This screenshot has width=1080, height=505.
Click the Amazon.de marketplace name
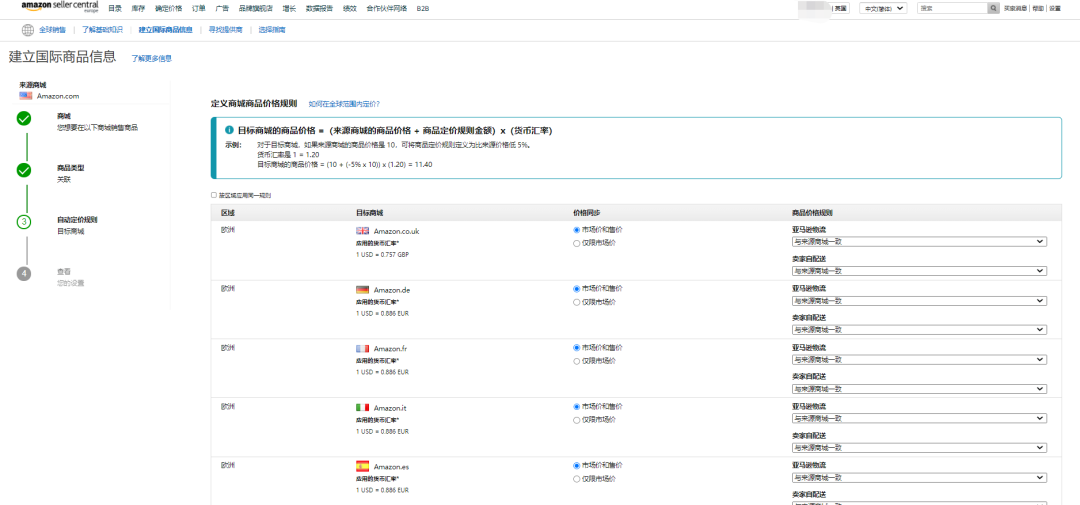392,290
